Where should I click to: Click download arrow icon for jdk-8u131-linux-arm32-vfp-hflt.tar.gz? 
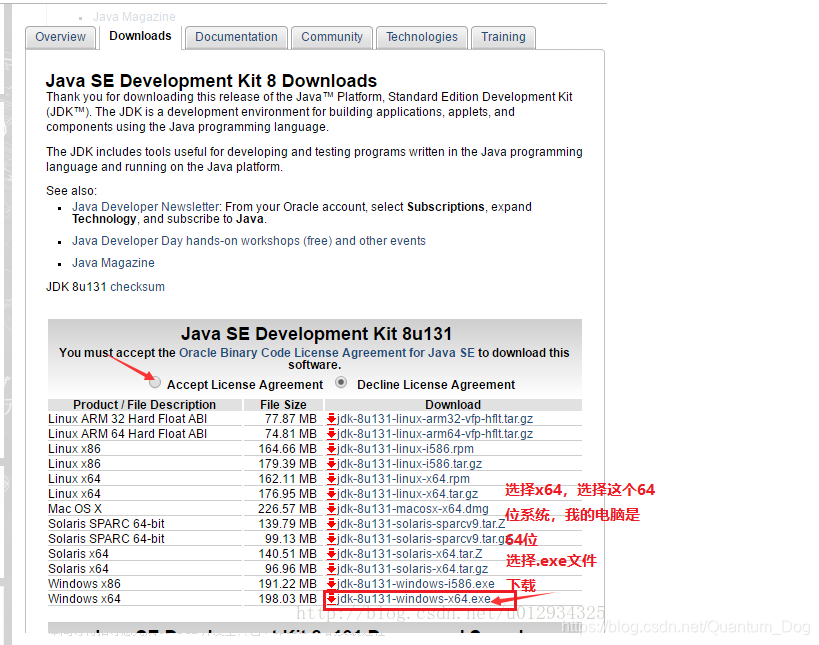tap(331, 419)
